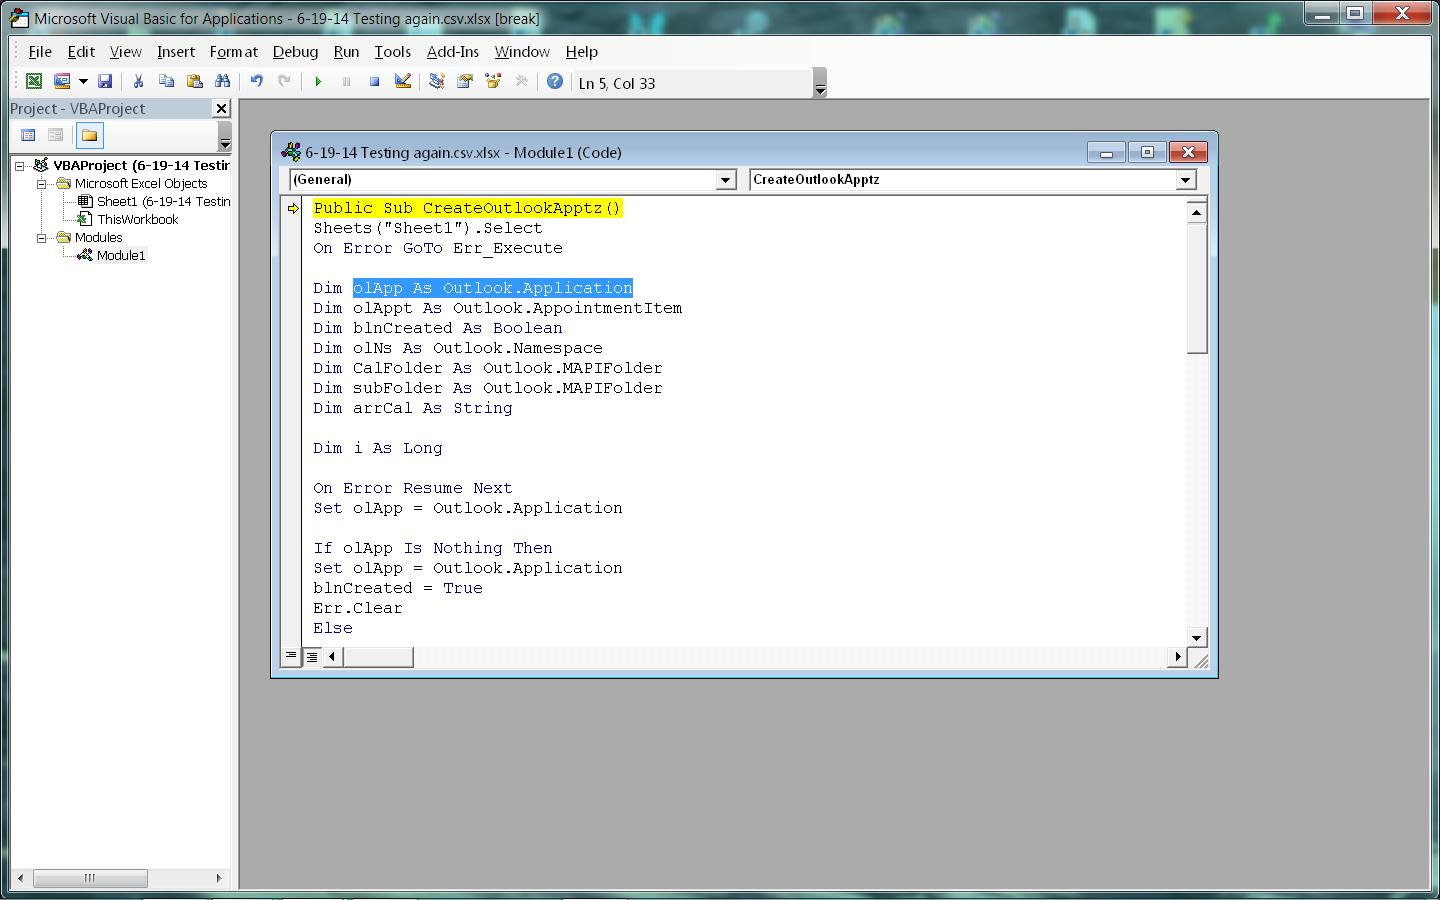1440x900 pixels.
Task: Continue running the macro
Action: point(318,82)
